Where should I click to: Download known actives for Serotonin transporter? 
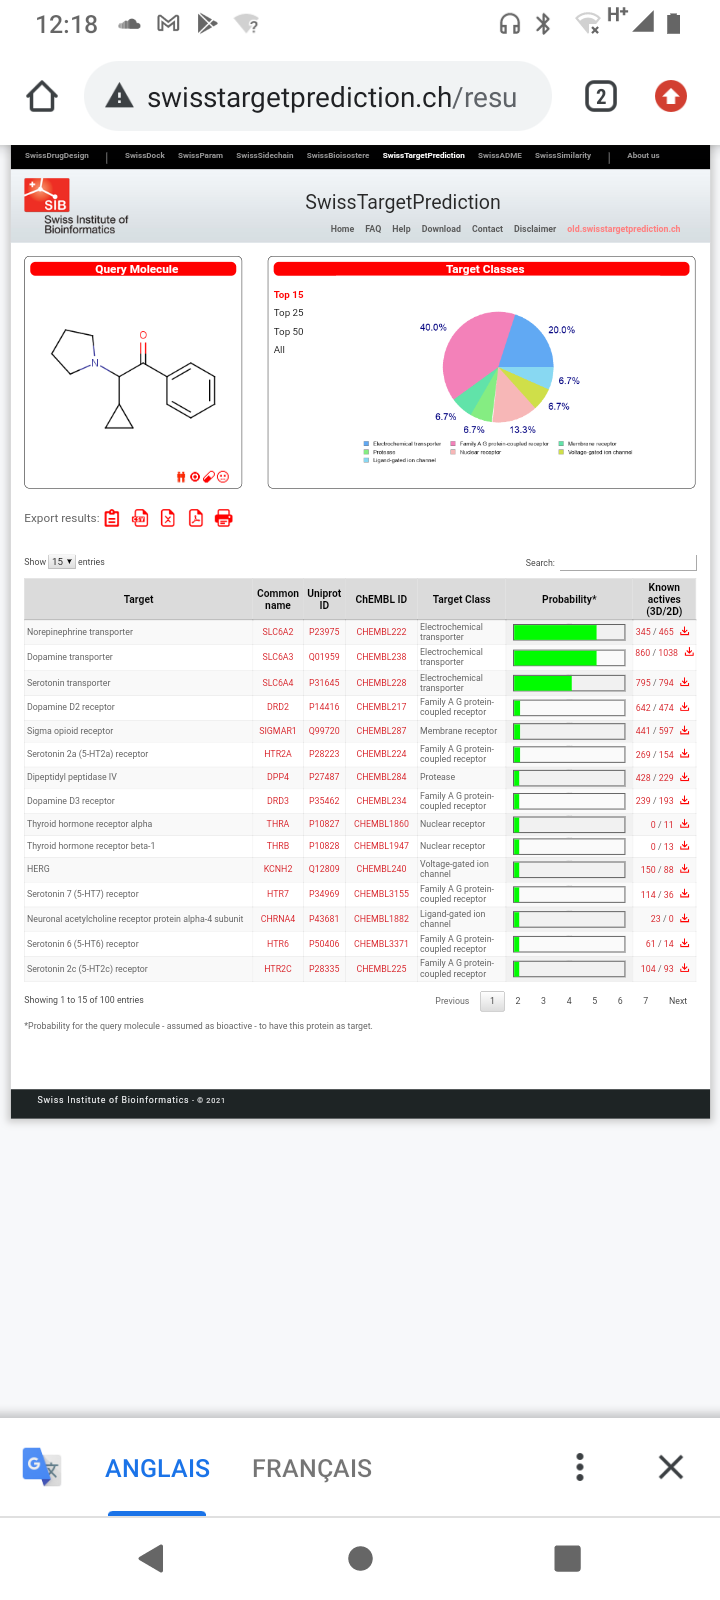[x=685, y=682]
